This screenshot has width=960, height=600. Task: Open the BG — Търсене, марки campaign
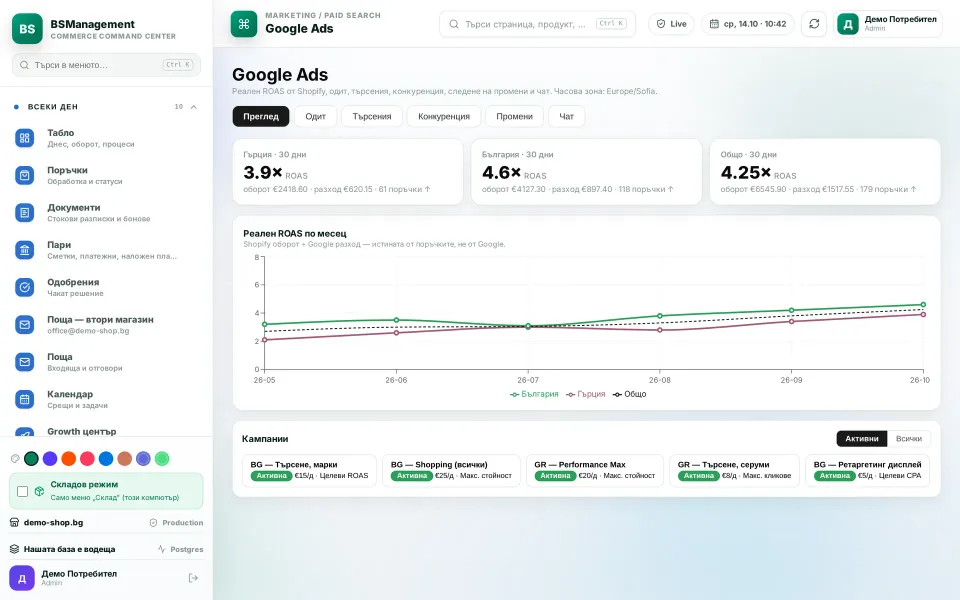309,470
